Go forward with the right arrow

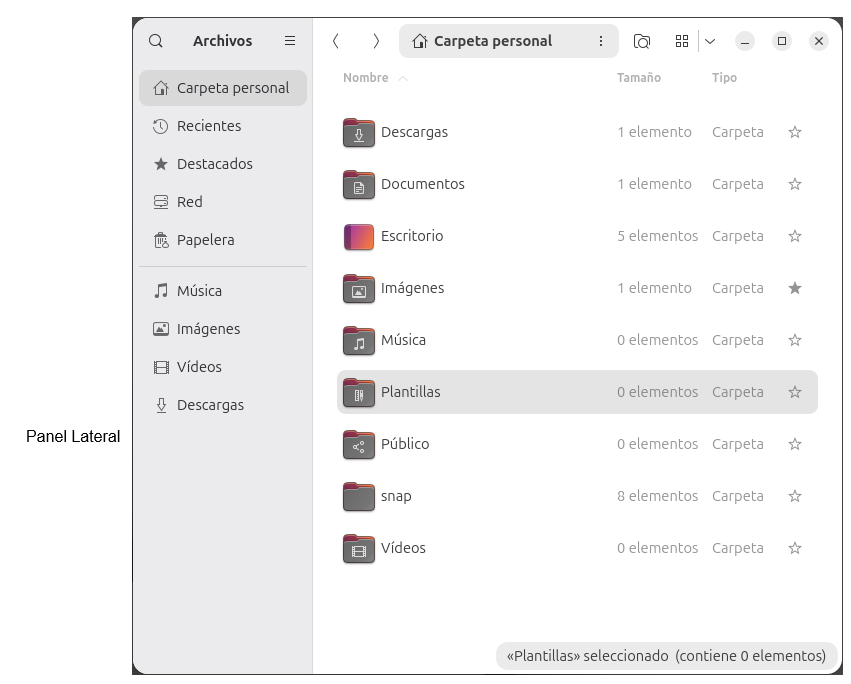pyautogui.click(x=376, y=41)
